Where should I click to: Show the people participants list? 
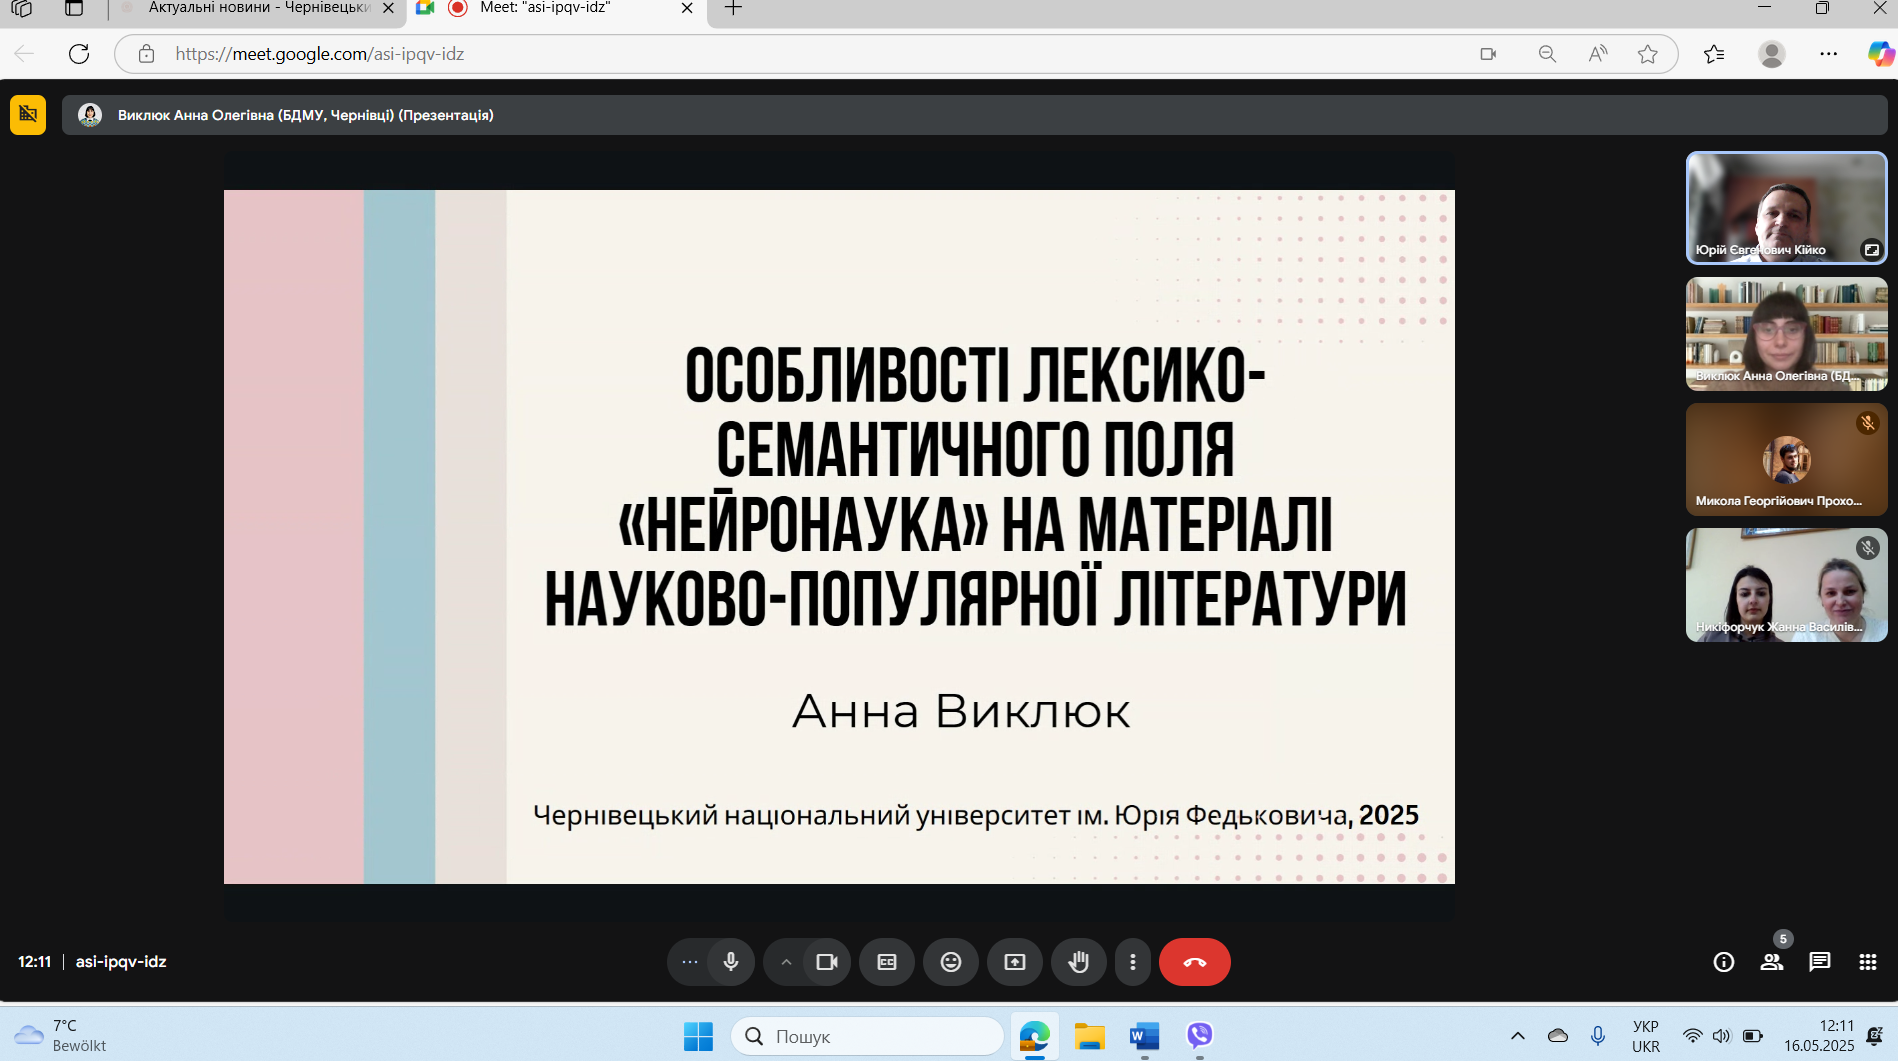1771,962
